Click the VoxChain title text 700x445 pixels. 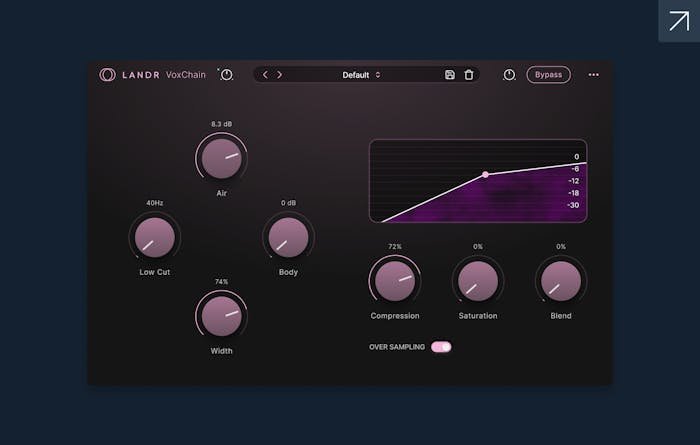[186, 75]
